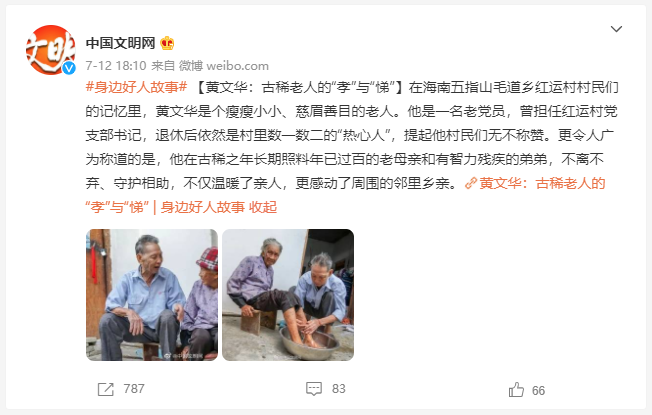The height and width of the screenshot is (415, 652).
Task: Click the 微博 weibo.com source text
Action: (x=224, y=66)
